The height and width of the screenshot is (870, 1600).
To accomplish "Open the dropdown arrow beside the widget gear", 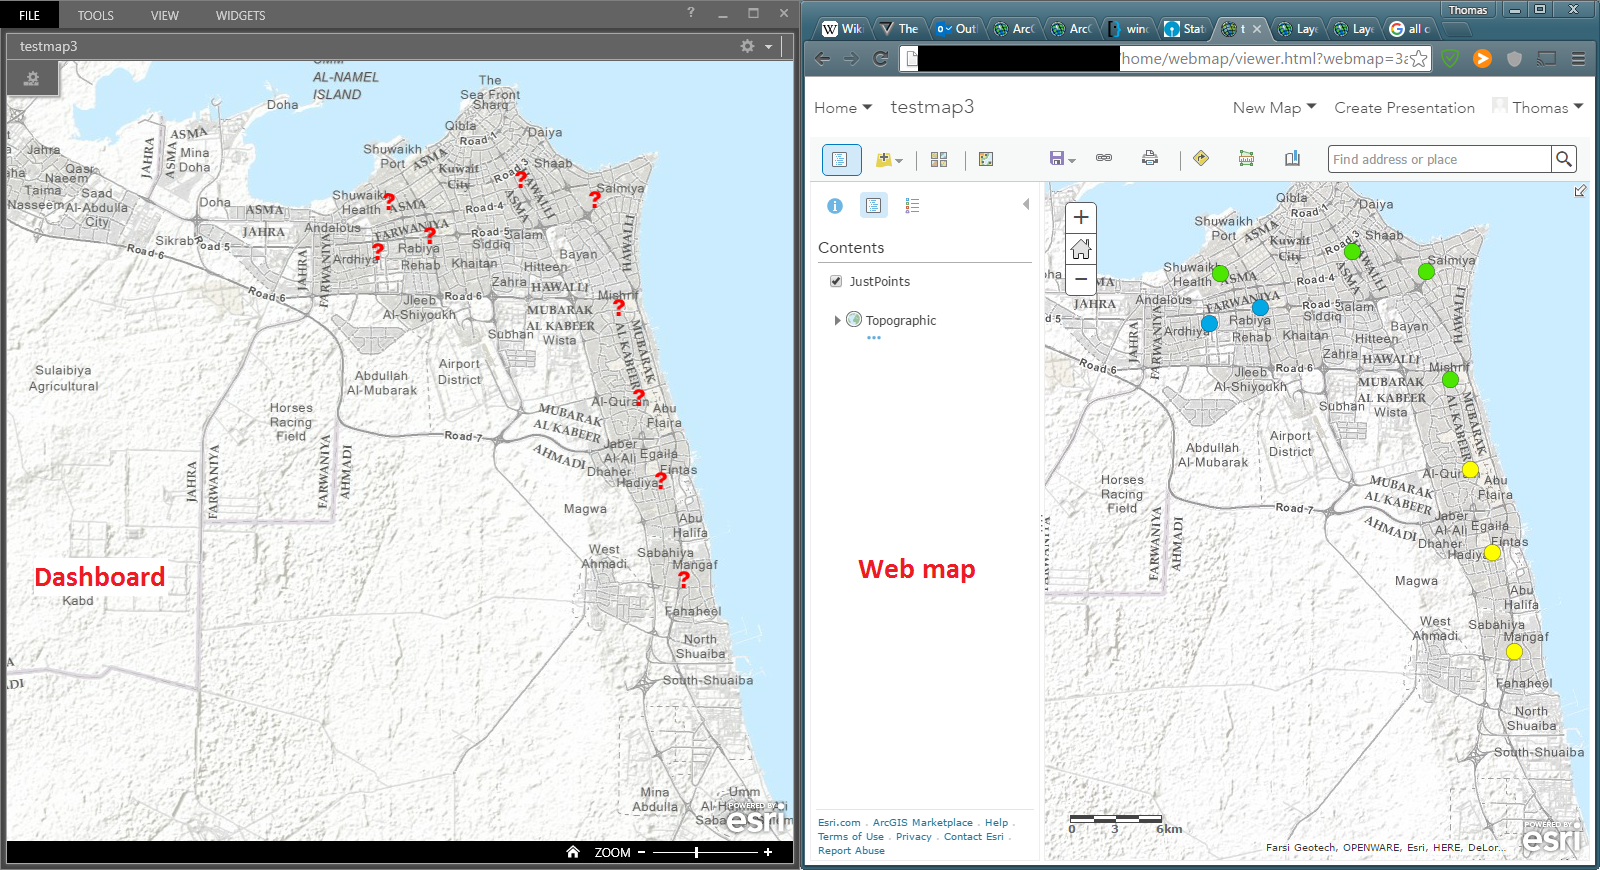I will 769,47.
